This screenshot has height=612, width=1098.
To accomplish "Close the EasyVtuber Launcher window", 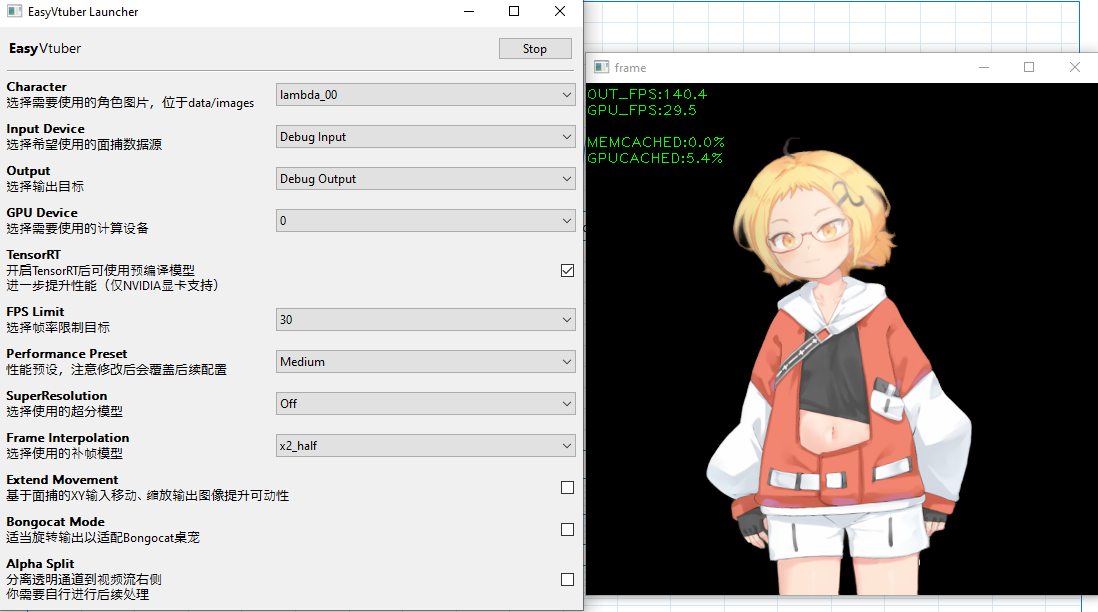I will (x=560, y=11).
